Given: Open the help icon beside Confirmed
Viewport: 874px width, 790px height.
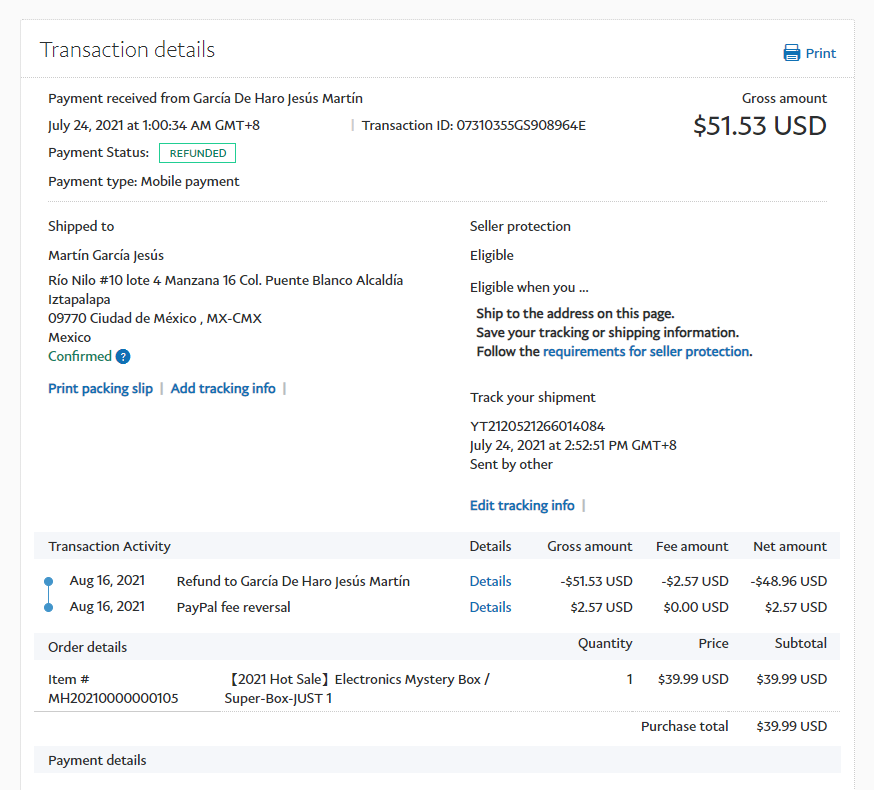Looking at the screenshot, I should pyautogui.click(x=123, y=357).
